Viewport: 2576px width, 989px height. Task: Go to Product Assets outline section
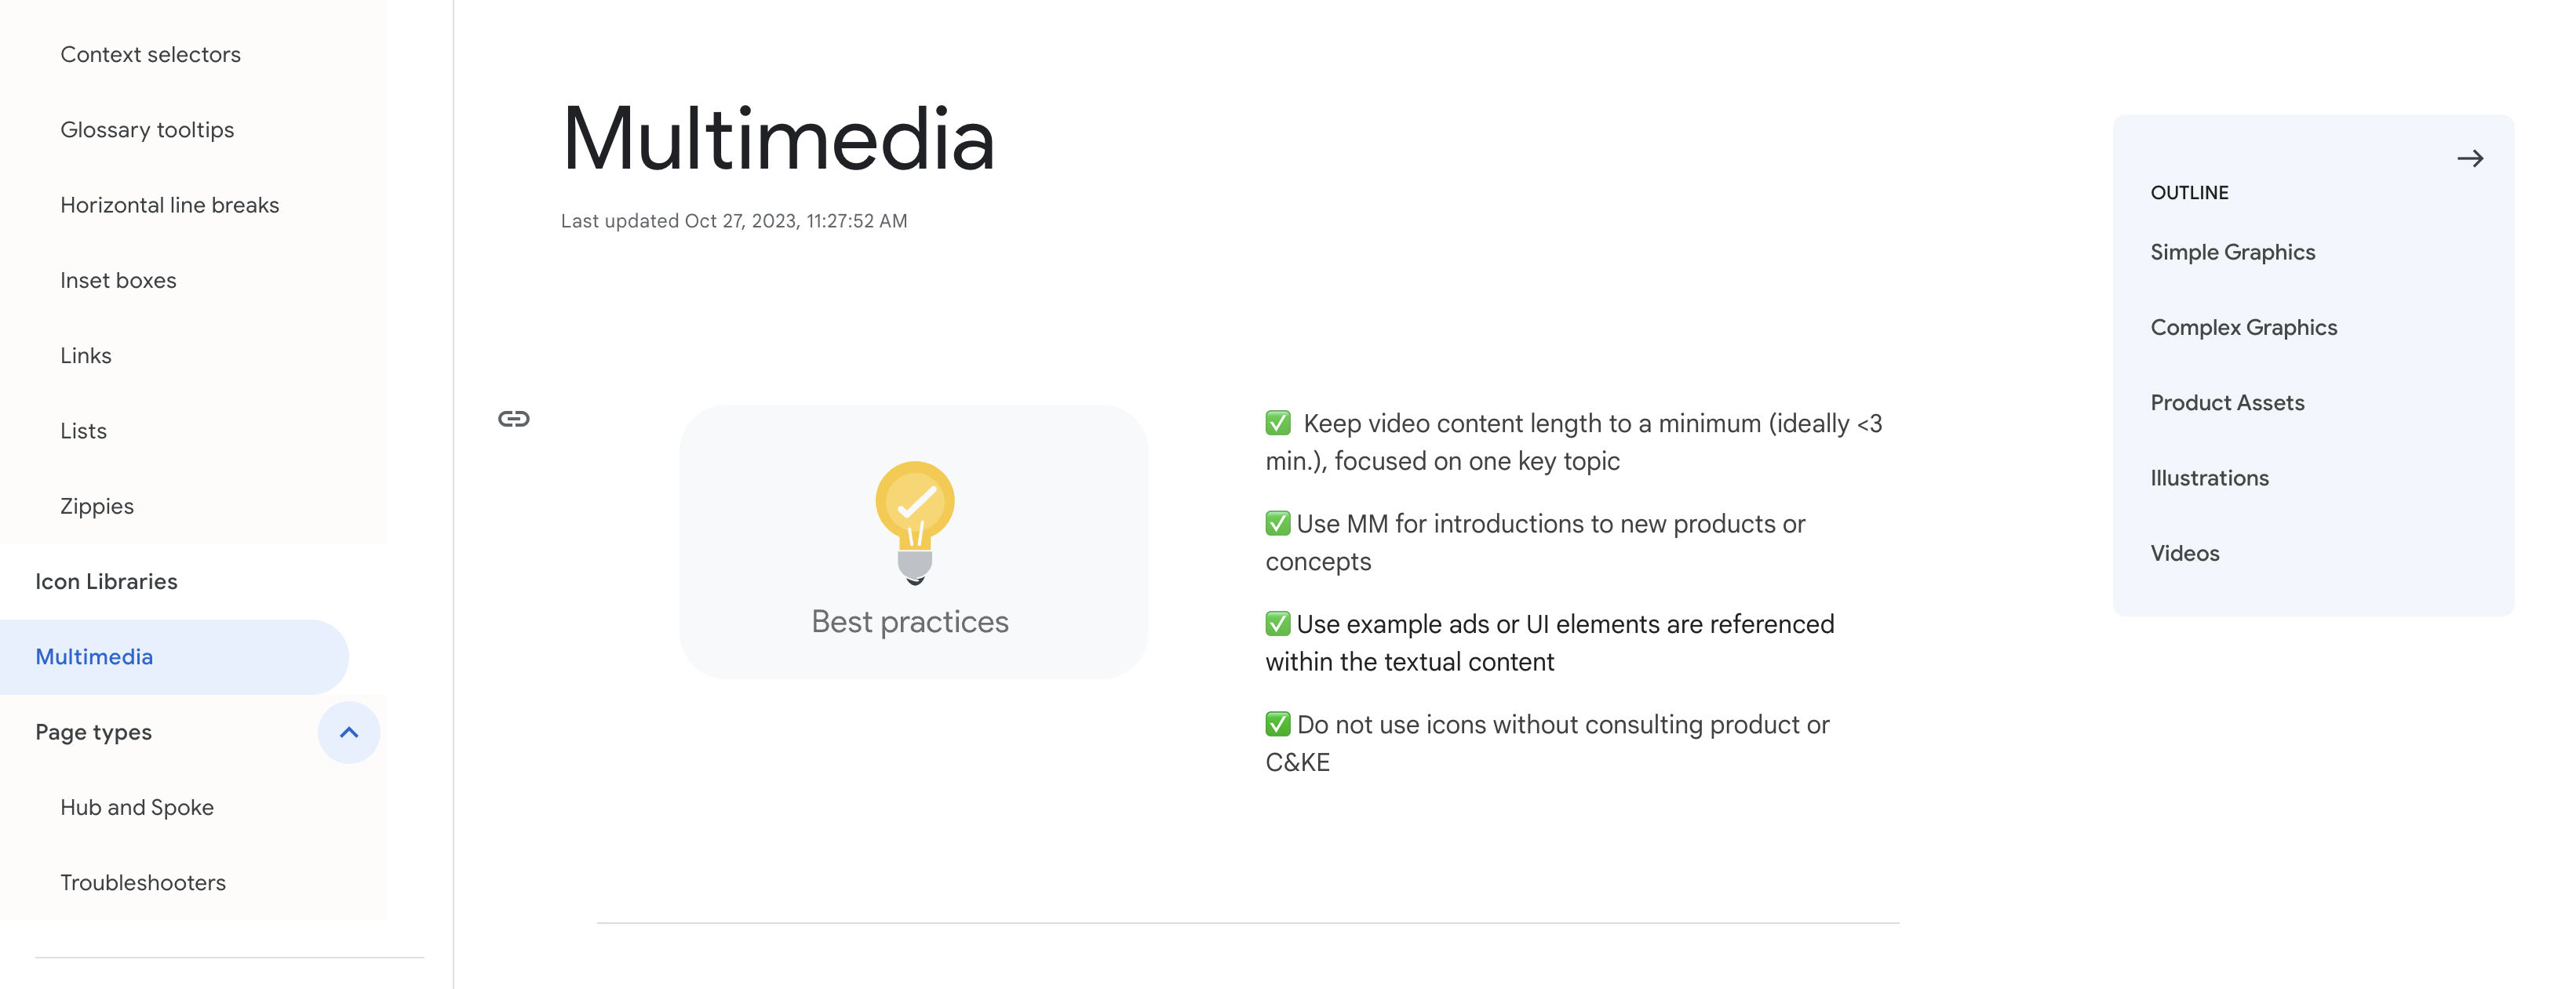(2227, 402)
